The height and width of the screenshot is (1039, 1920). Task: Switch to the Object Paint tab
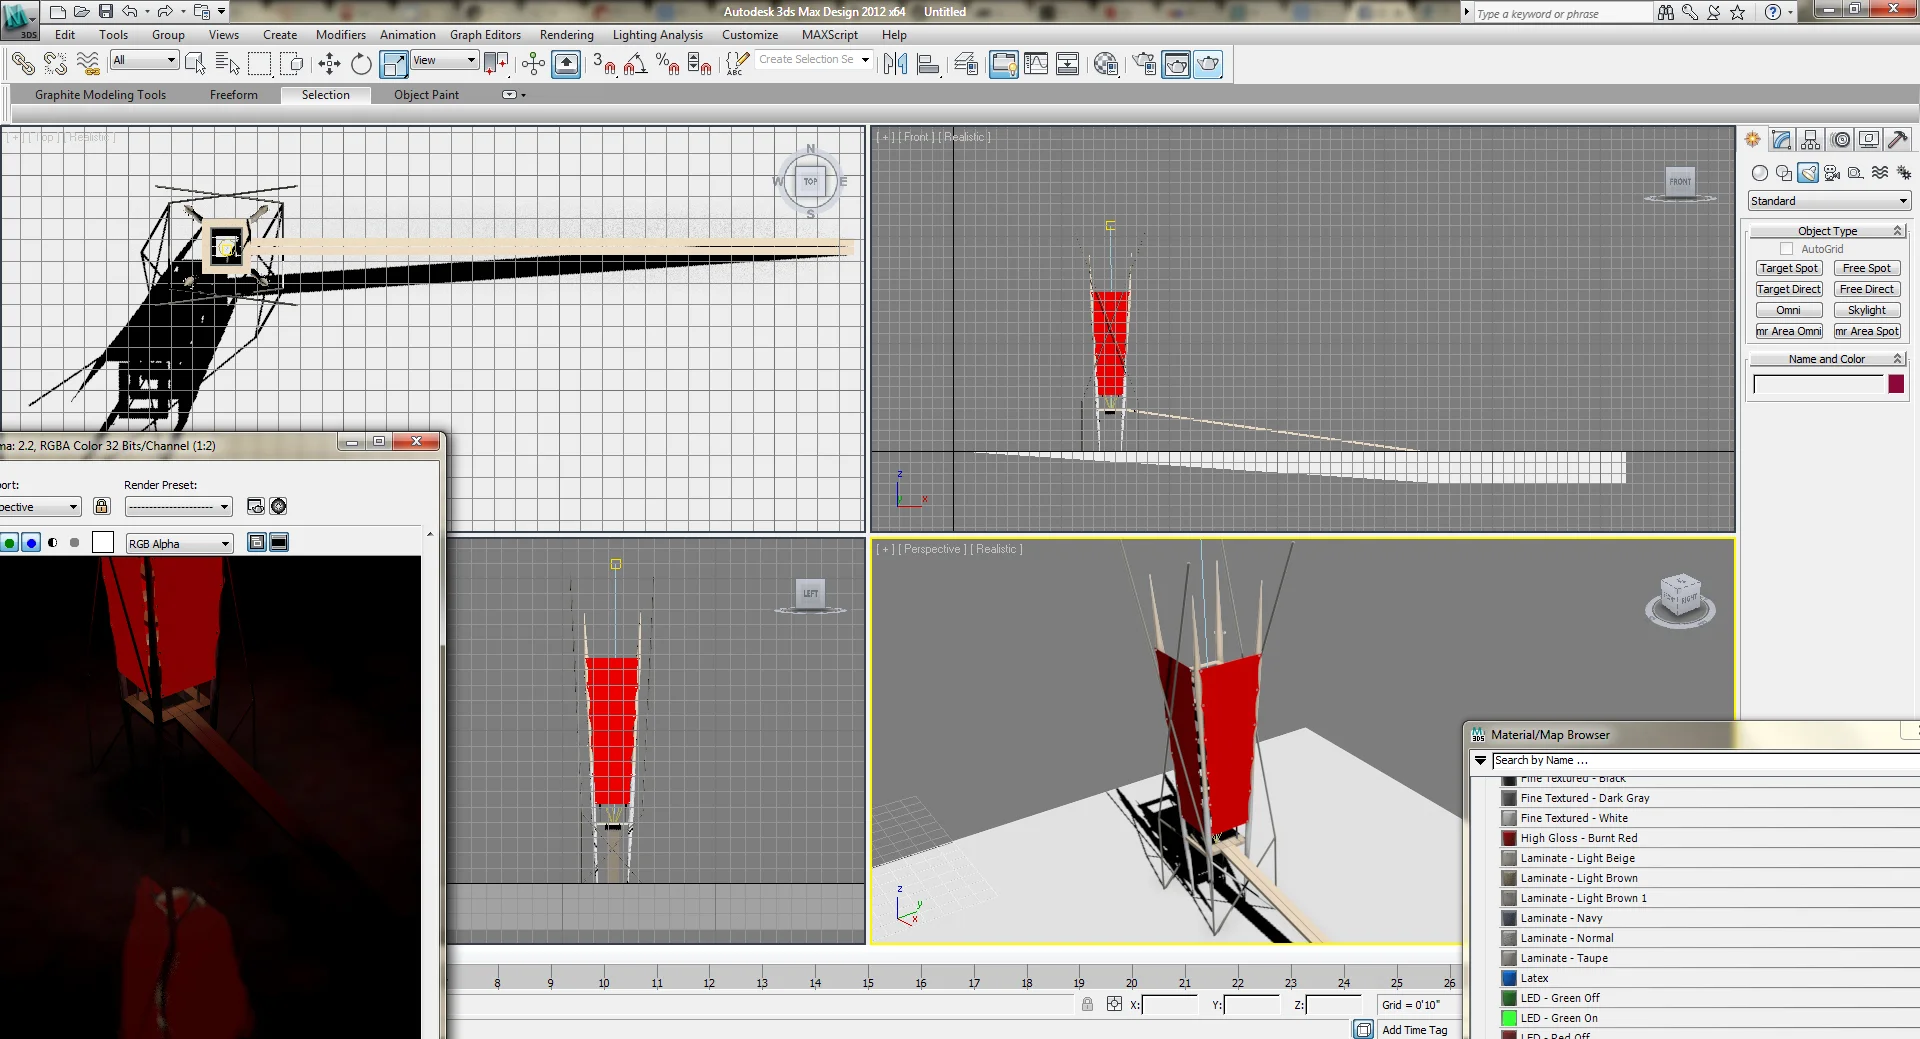pyautogui.click(x=426, y=95)
